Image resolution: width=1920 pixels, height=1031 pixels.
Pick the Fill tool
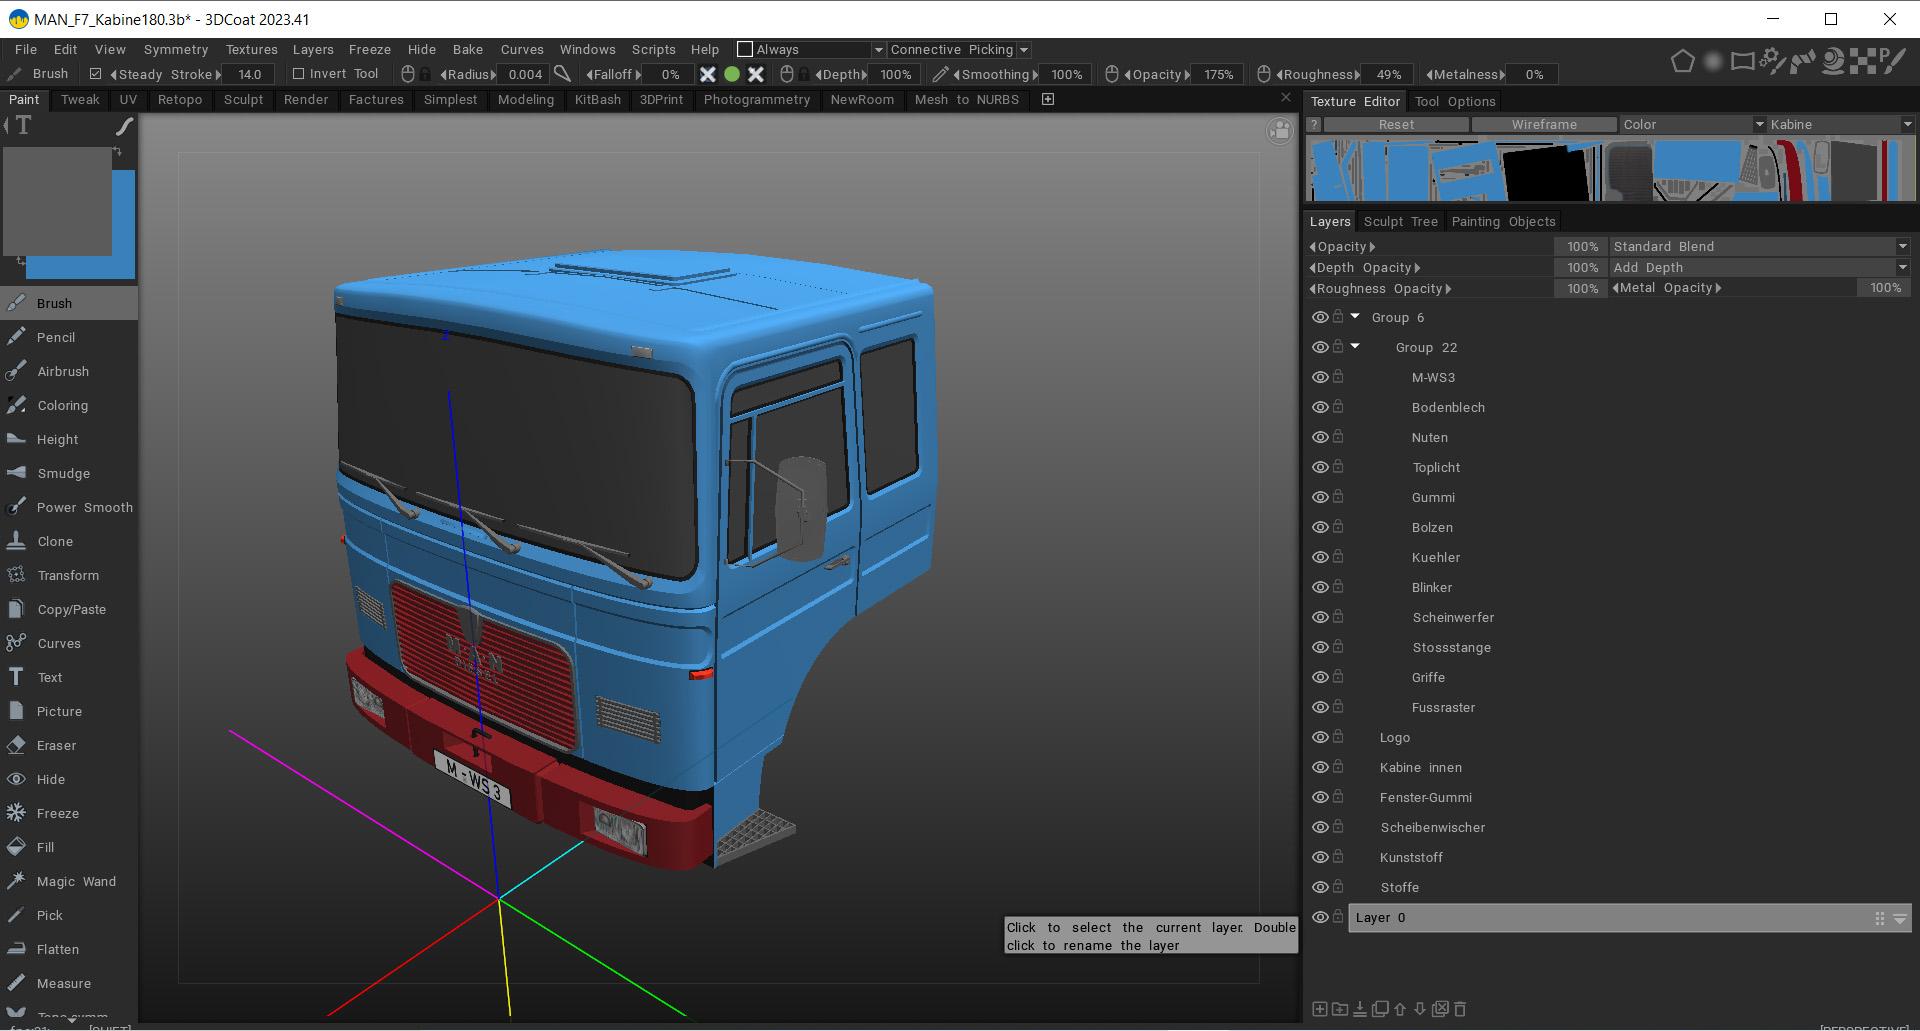(45, 847)
